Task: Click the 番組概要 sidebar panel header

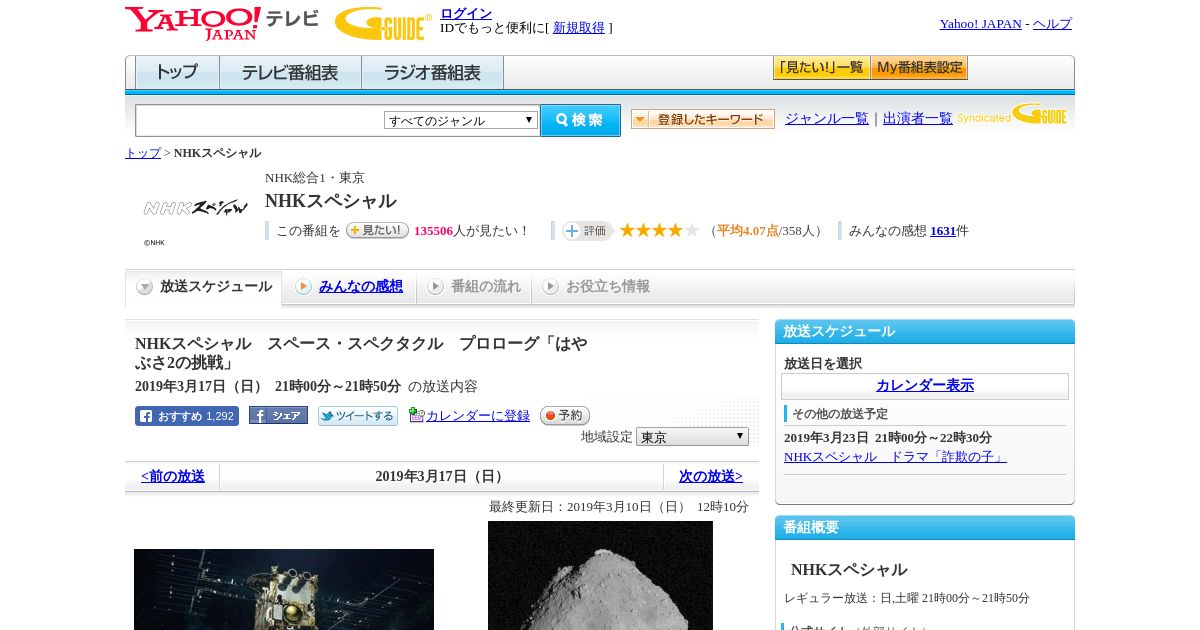Action: [925, 528]
